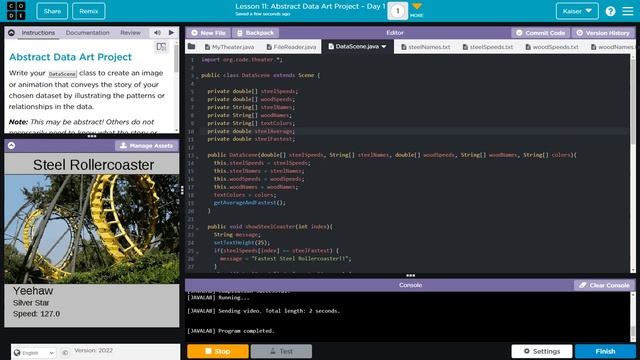
Task: Open the Settings button
Action: tap(542, 351)
